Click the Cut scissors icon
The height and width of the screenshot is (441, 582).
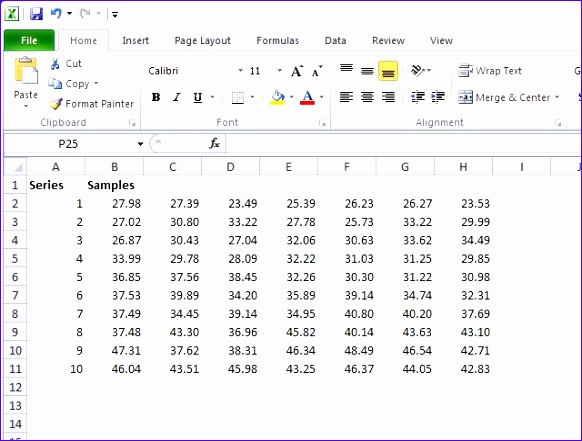point(55,64)
